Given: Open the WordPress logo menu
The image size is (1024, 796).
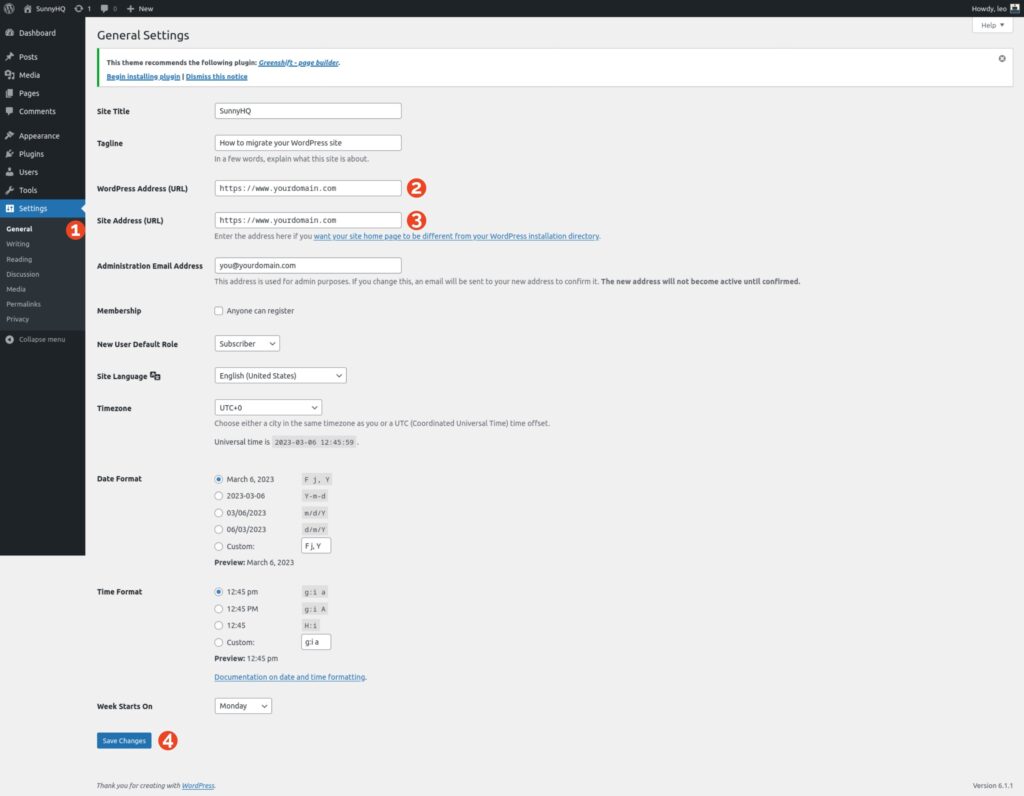Looking at the screenshot, I should [x=9, y=8].
